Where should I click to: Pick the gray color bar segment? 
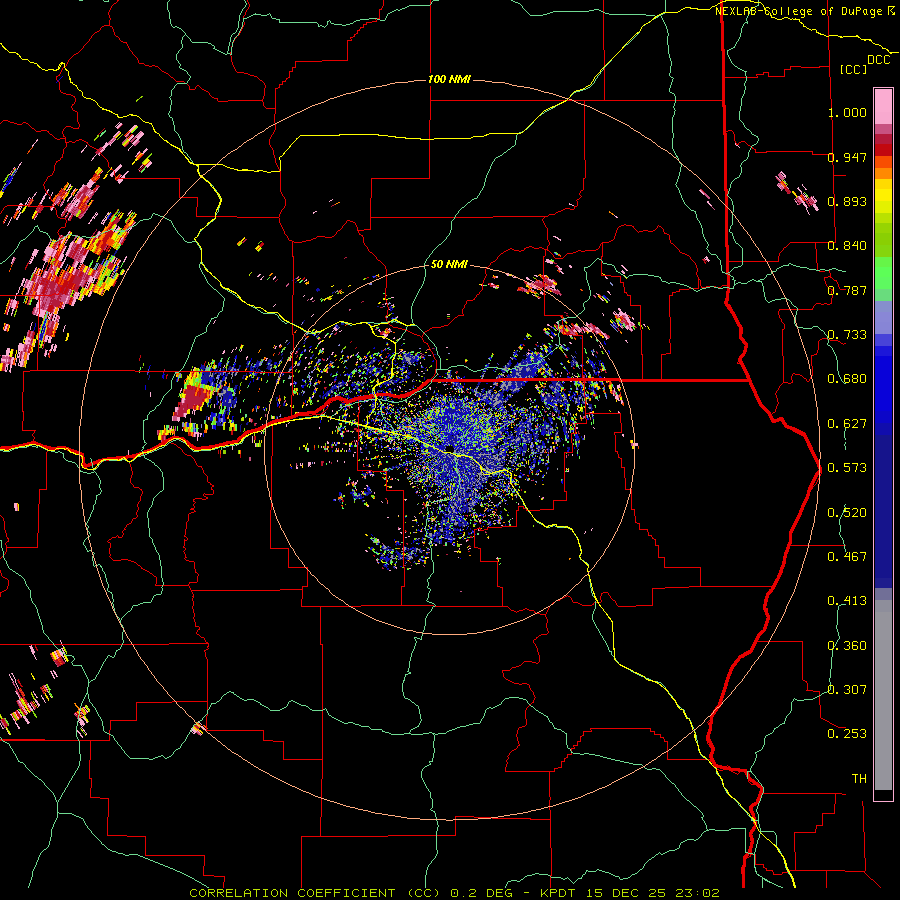pyautogui.click(x=883, y=695)
